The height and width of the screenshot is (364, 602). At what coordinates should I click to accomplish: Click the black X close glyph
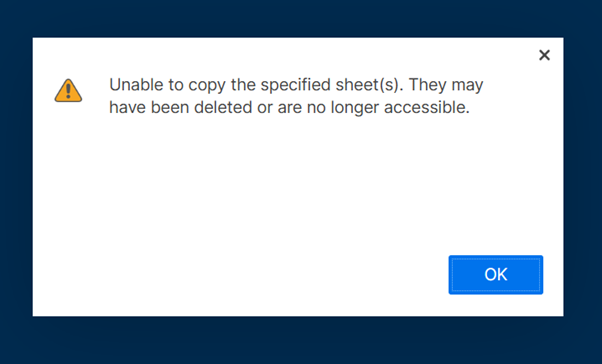click(x=544, y=55)
